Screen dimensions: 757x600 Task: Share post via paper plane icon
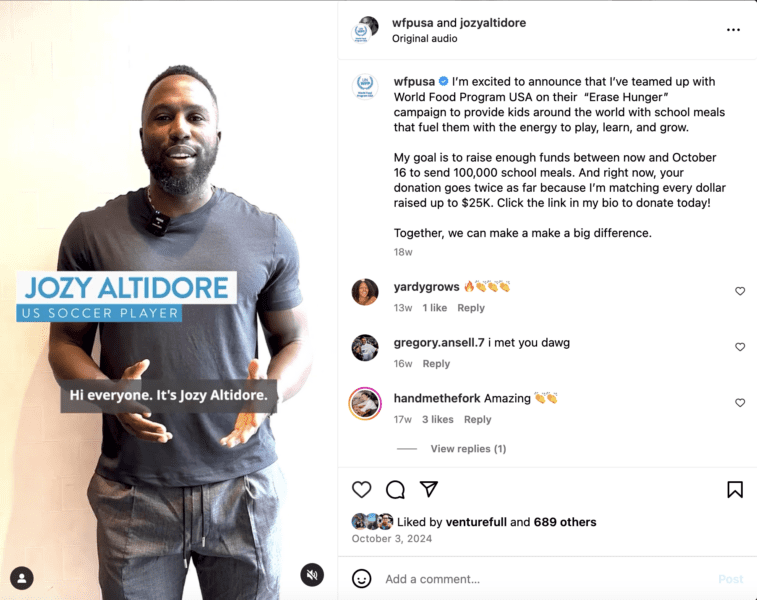[429, 489]
